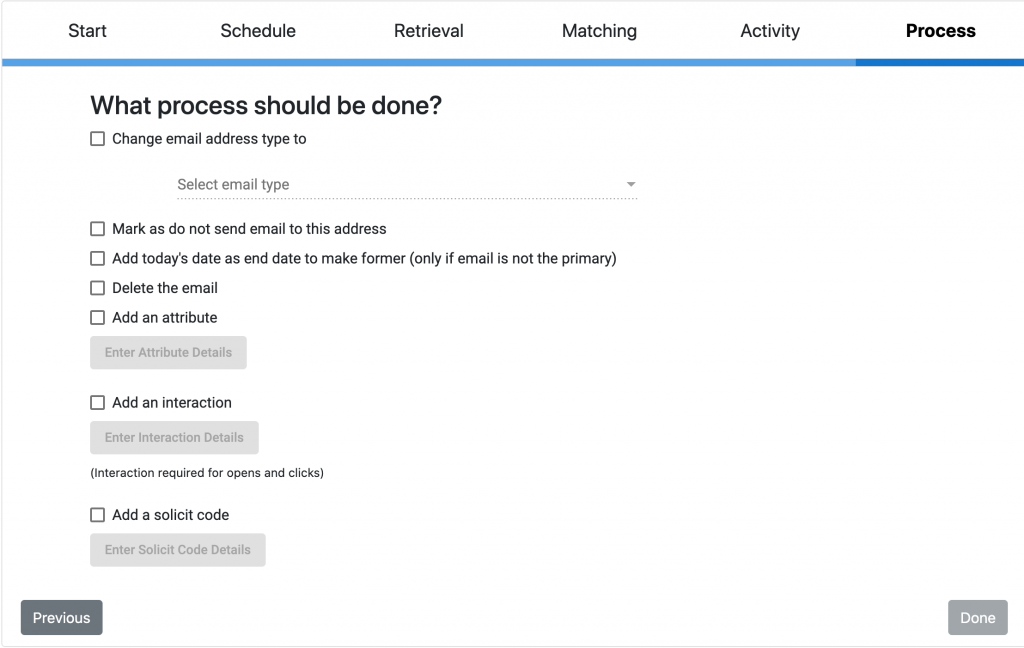Select the Matching tab
The width and height of the screenshot is (1024, 648).
pos(600,31)
